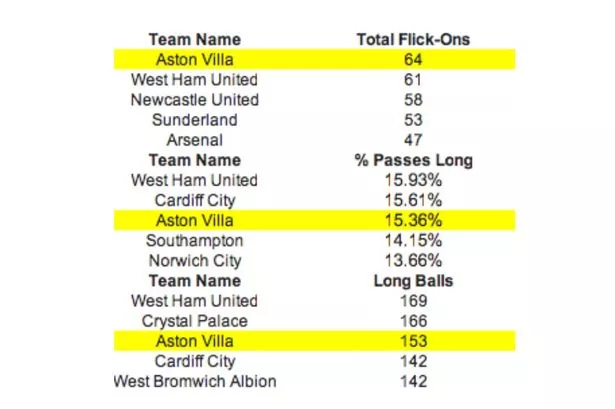The height and width of the screenshot is (409, 615).
Task: Select the Arsenal row label
Action: [x=195, y=140]
